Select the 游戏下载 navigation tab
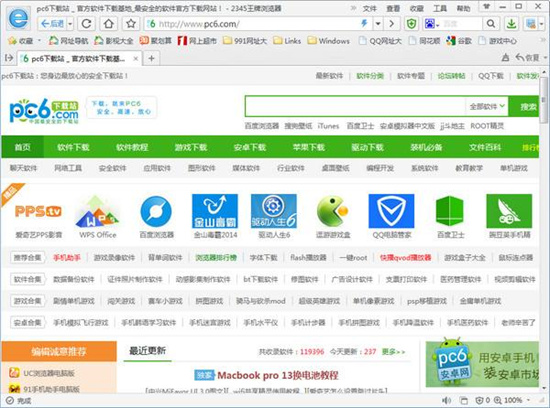 pyautogui.click(x=191, y=147)
